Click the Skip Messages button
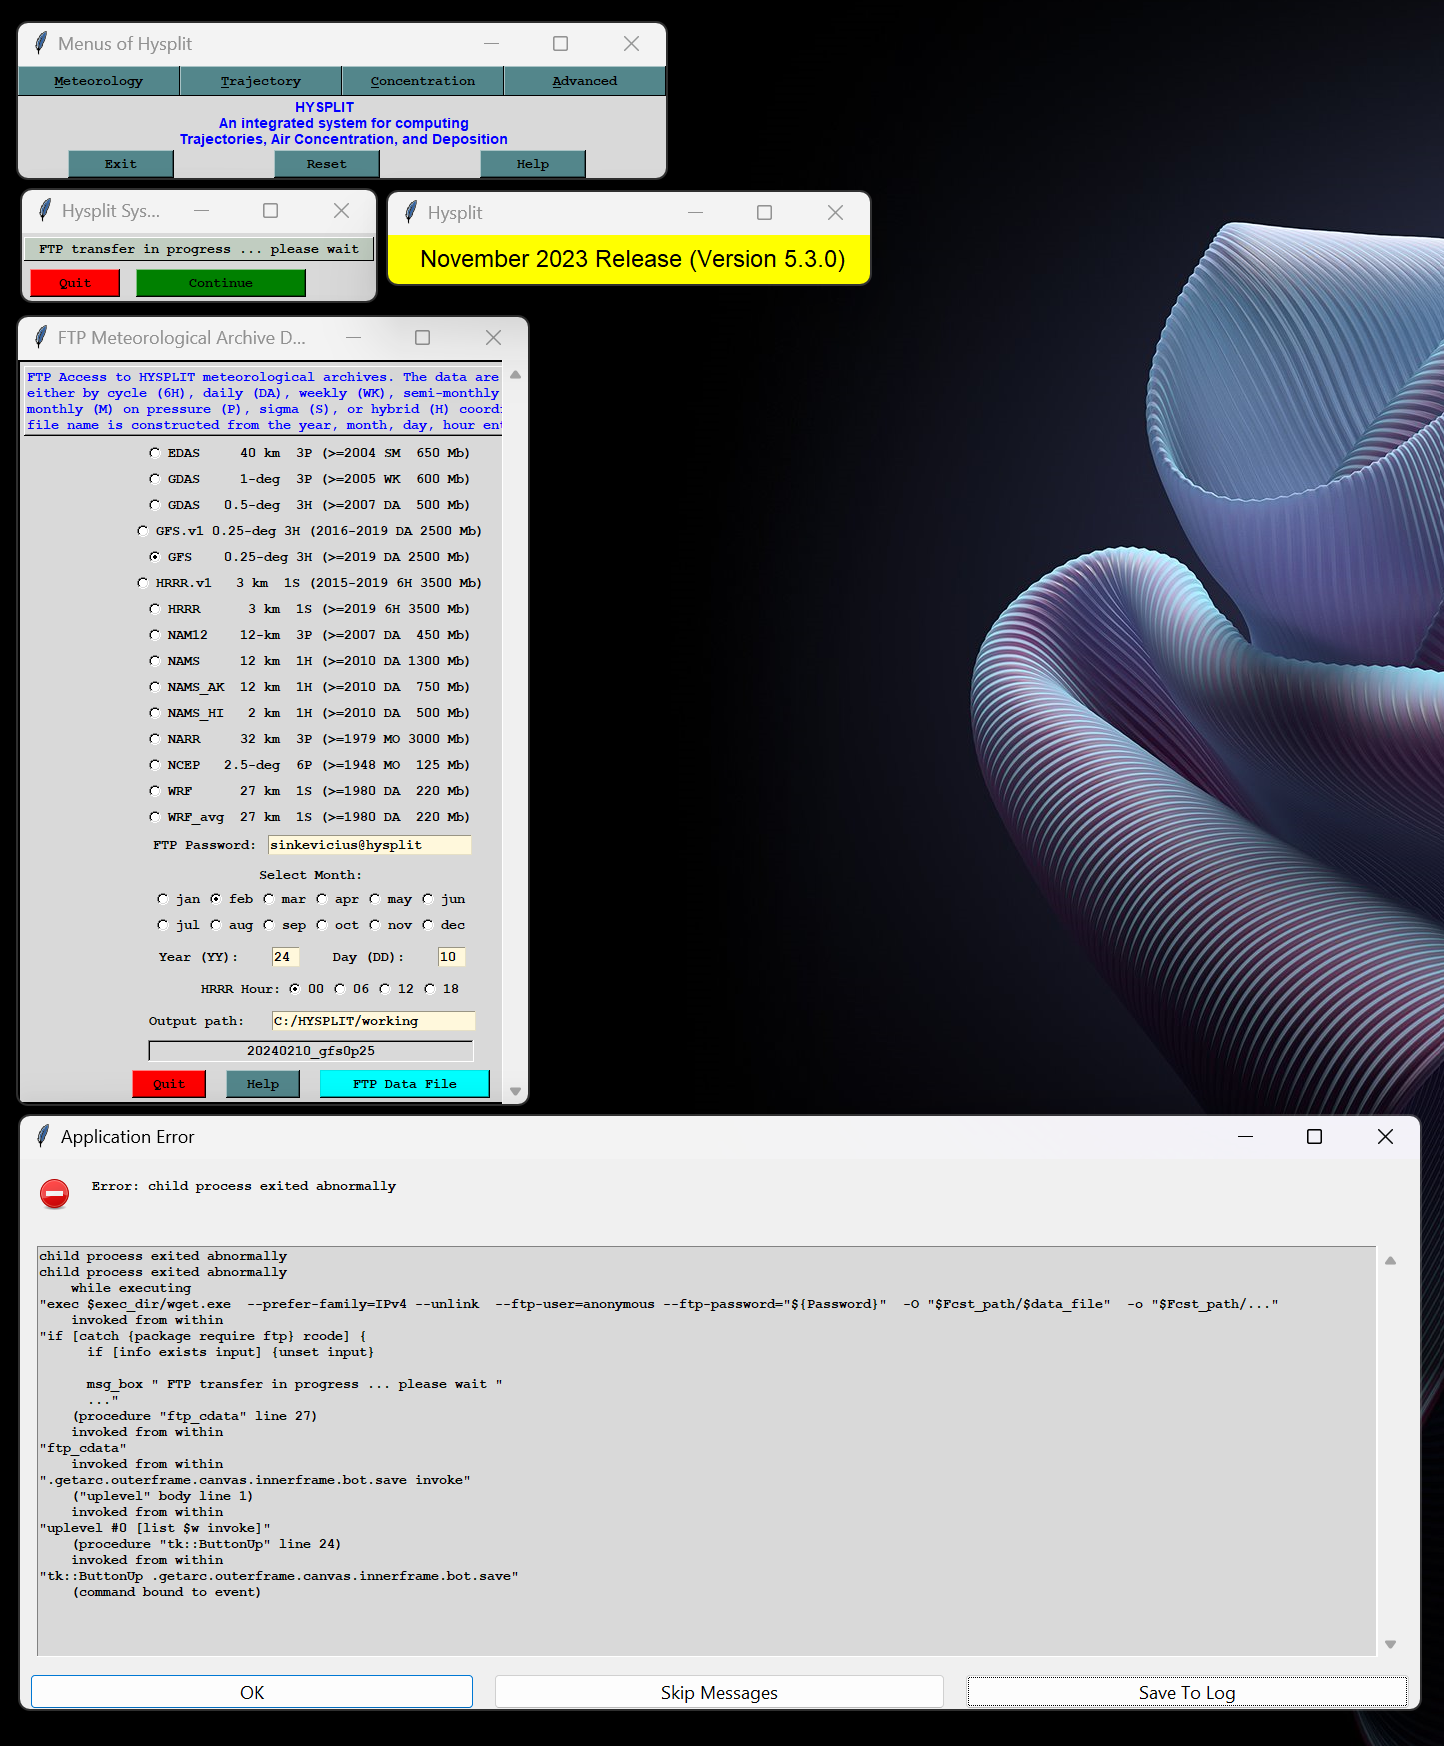 coord(719,1692)
